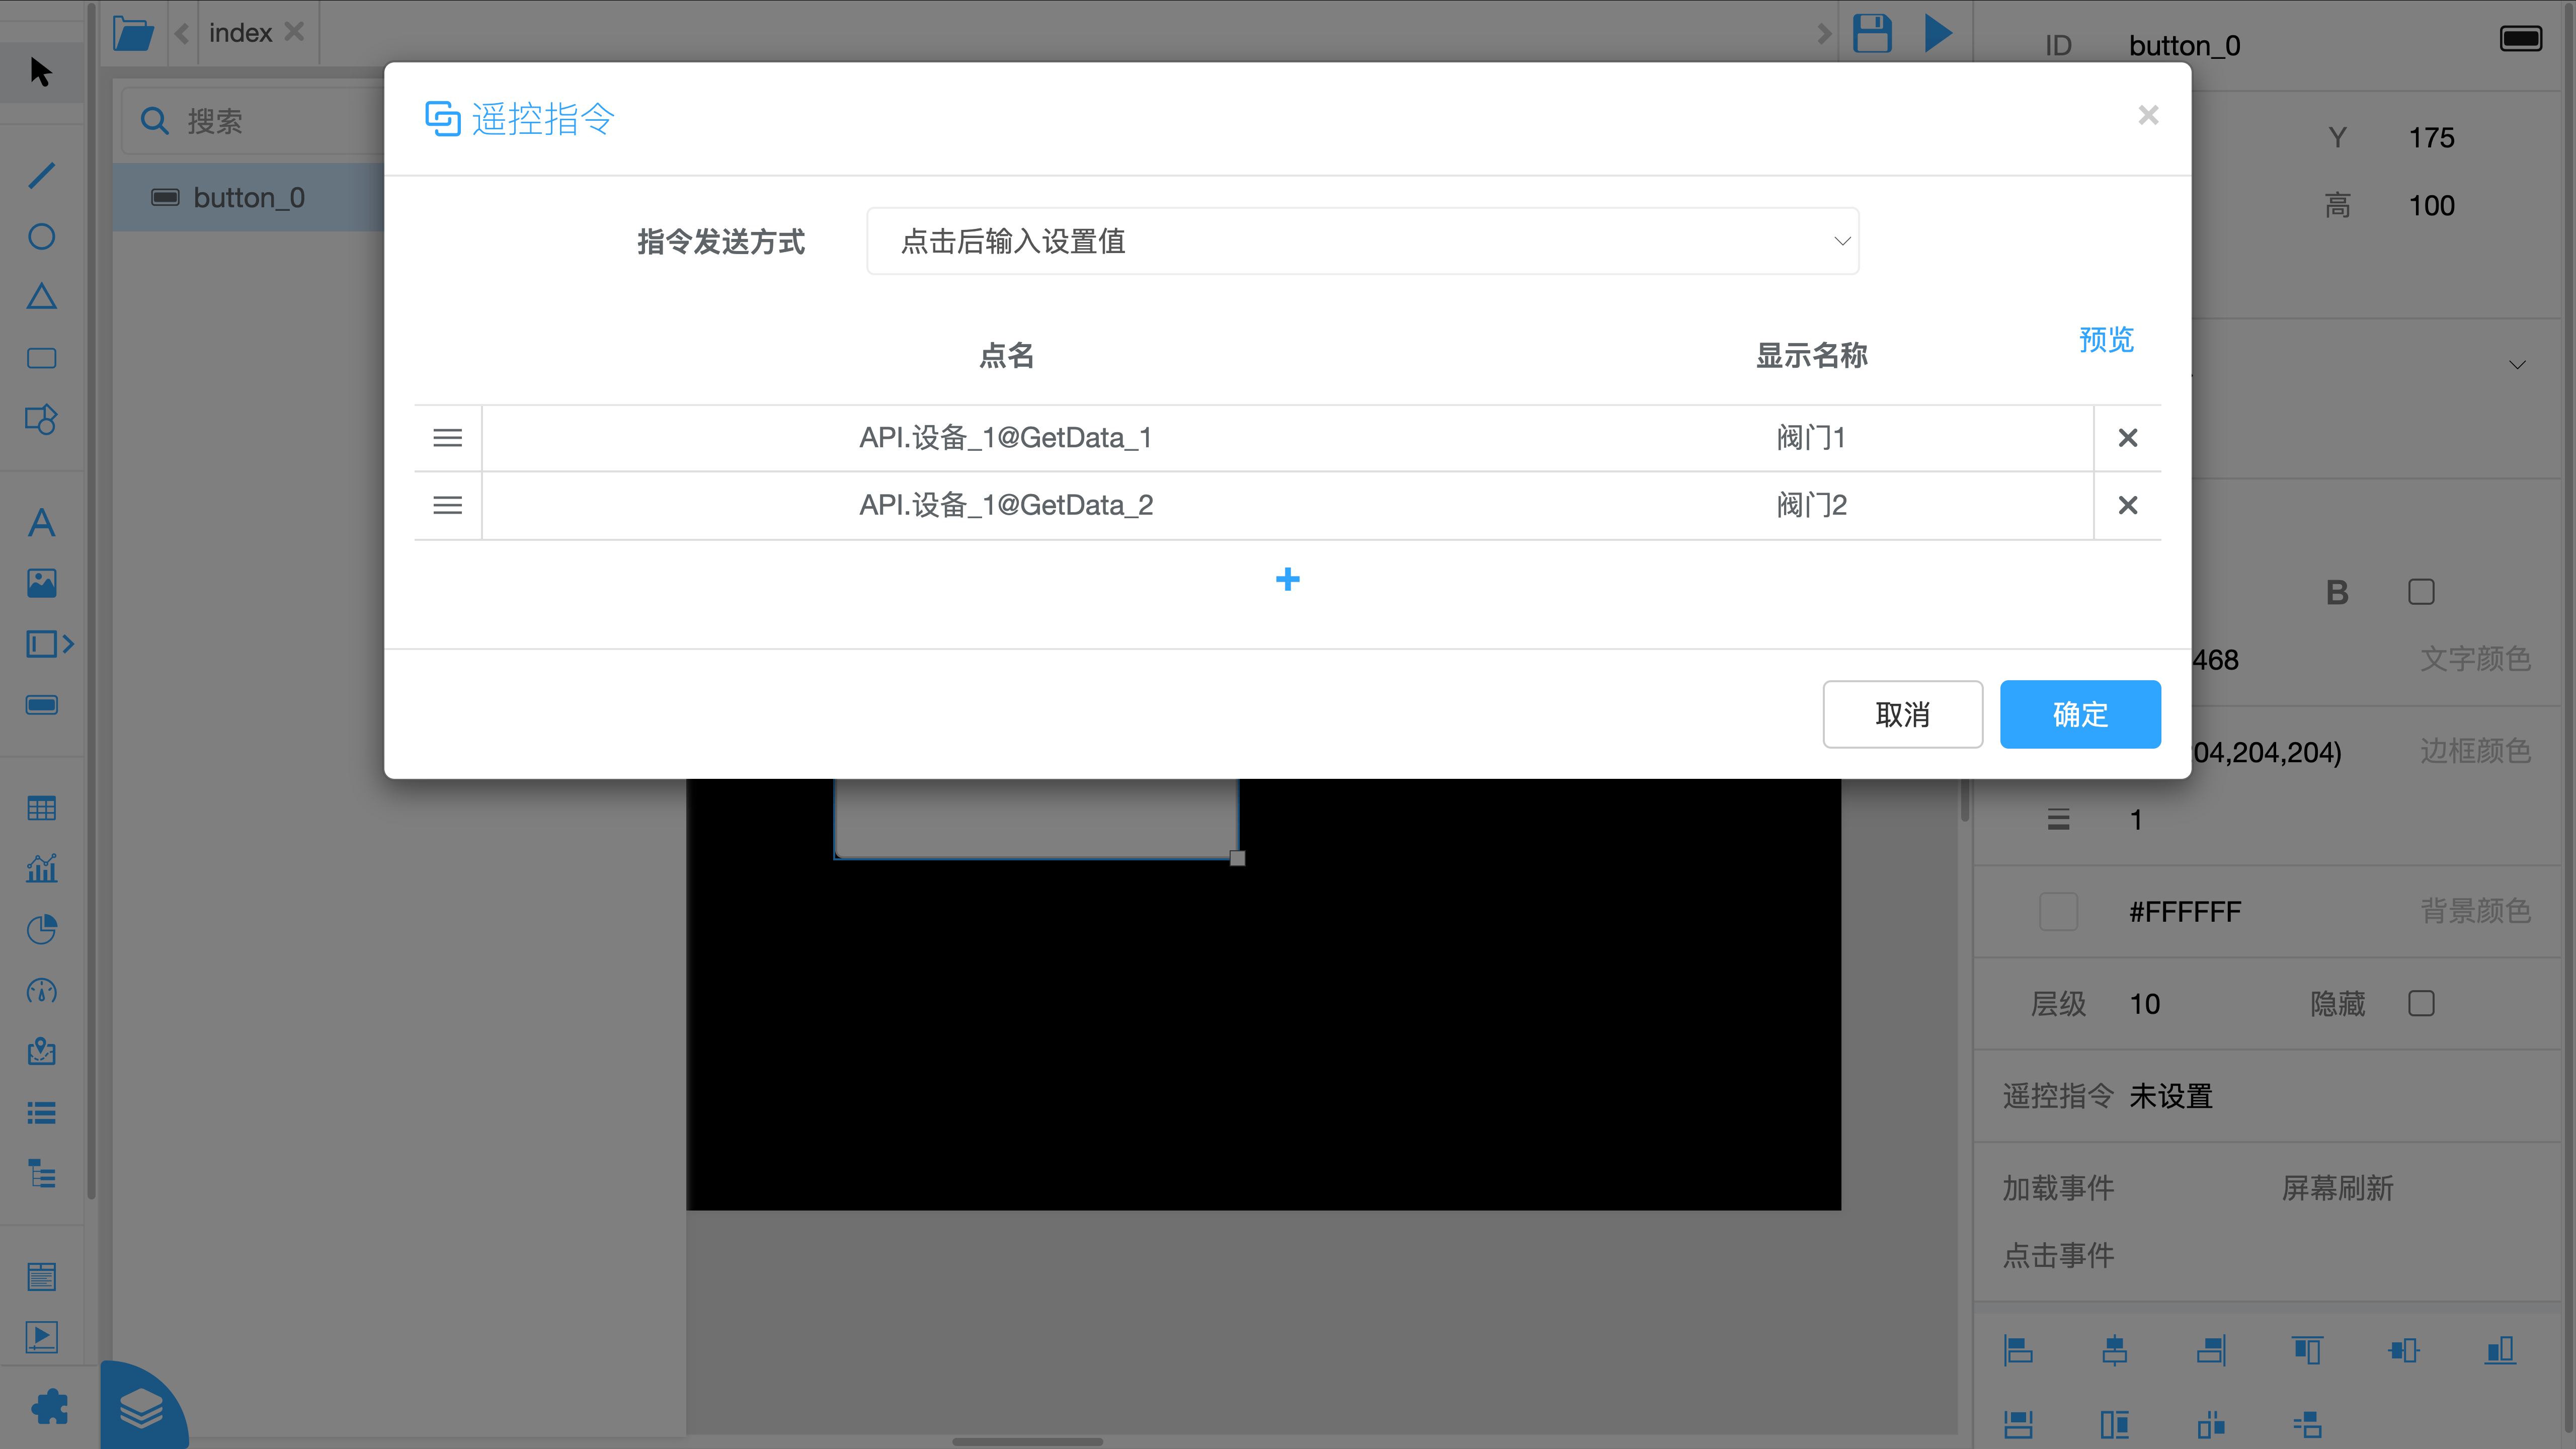Close the index tab
2576x1449 pixels.
point(294,32)
